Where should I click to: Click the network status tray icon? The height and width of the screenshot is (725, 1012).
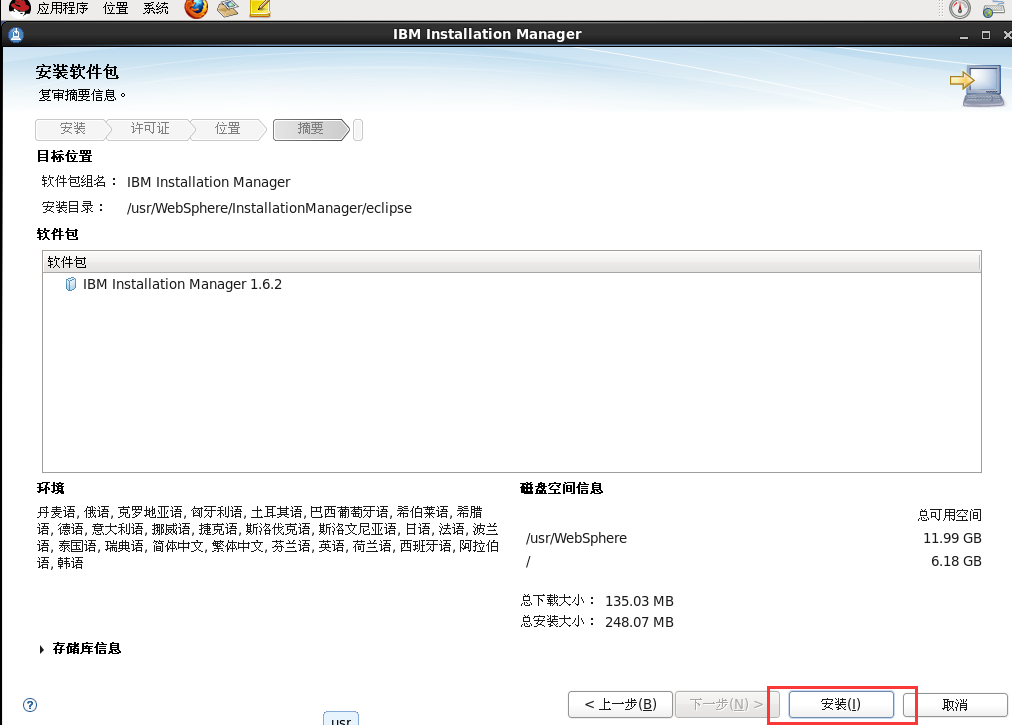click(x=993, y=9)
